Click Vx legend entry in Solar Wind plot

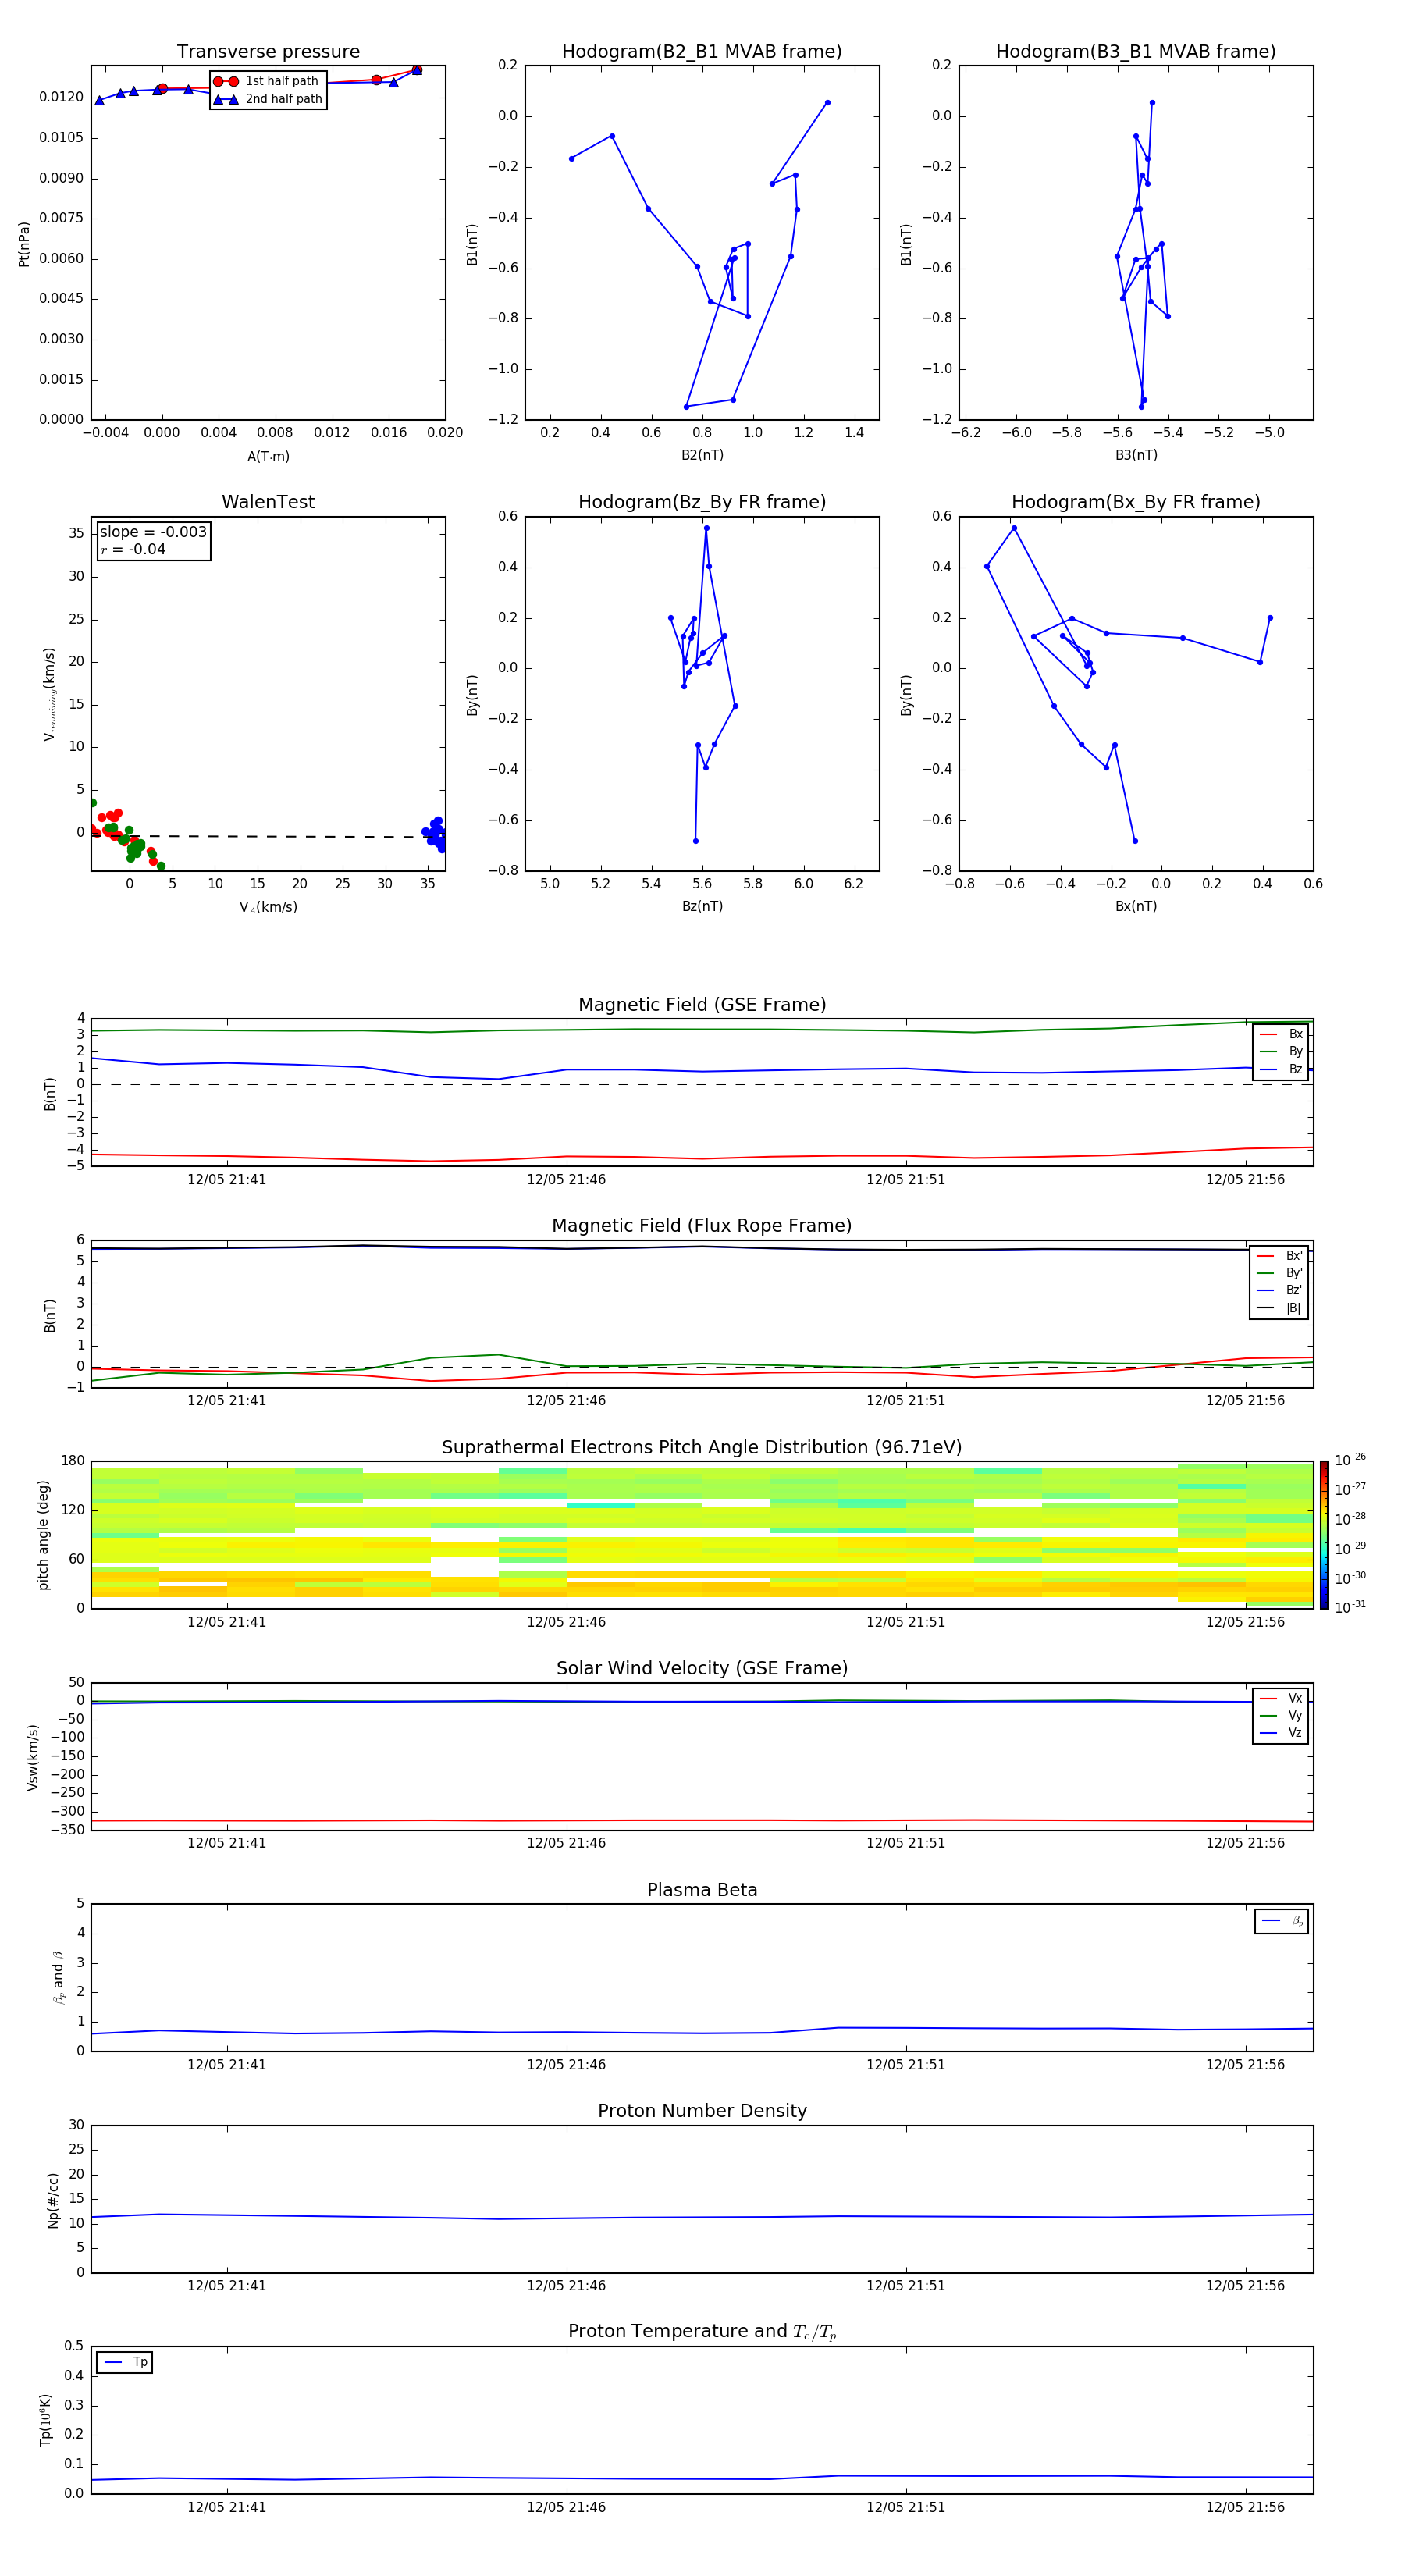pos(1281,1698)
